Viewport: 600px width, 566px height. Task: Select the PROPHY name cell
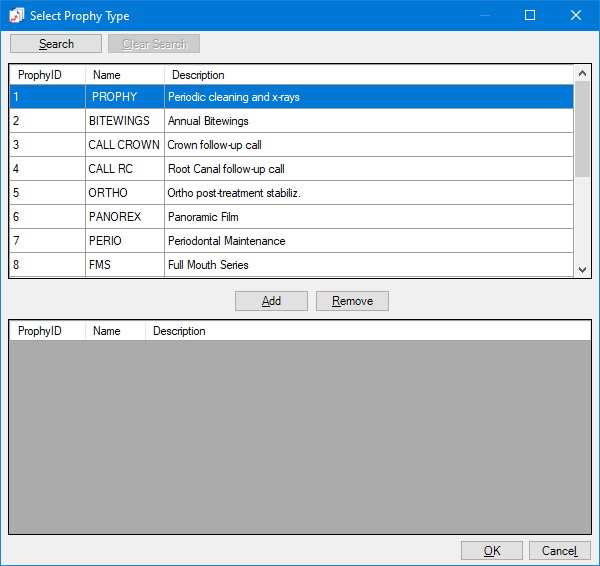(125, 96)
